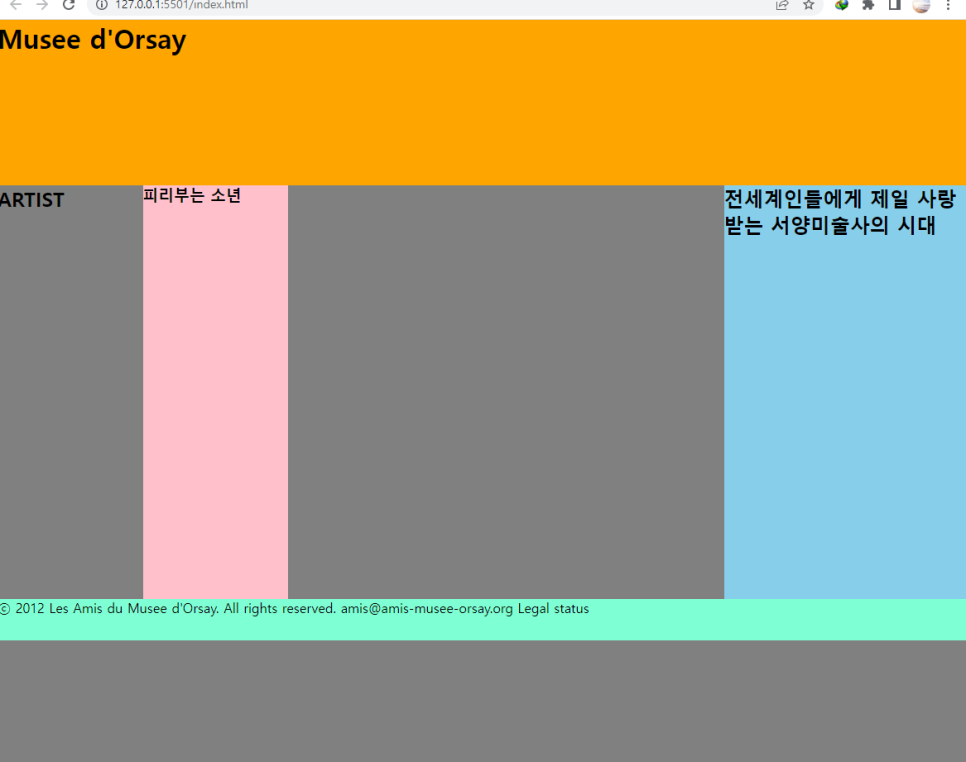Go back with the browser arrow
This screenshot has width=966, height=762.
[16, 5]
